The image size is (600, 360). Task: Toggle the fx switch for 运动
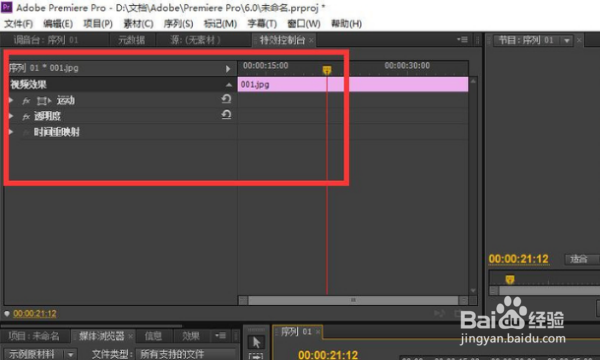coord(26,101)
